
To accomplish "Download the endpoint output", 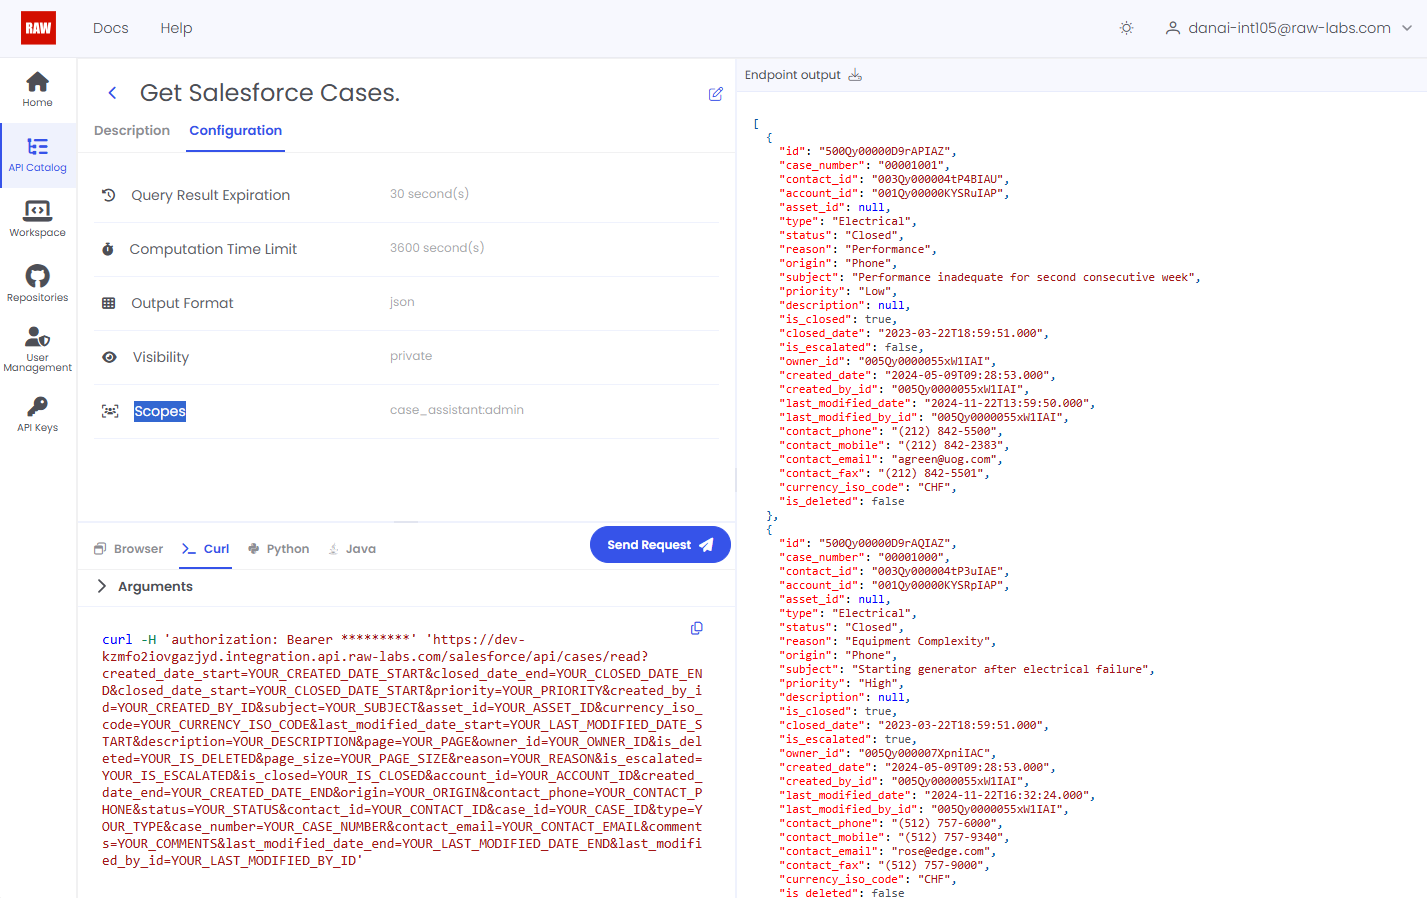I will [855, 75].
